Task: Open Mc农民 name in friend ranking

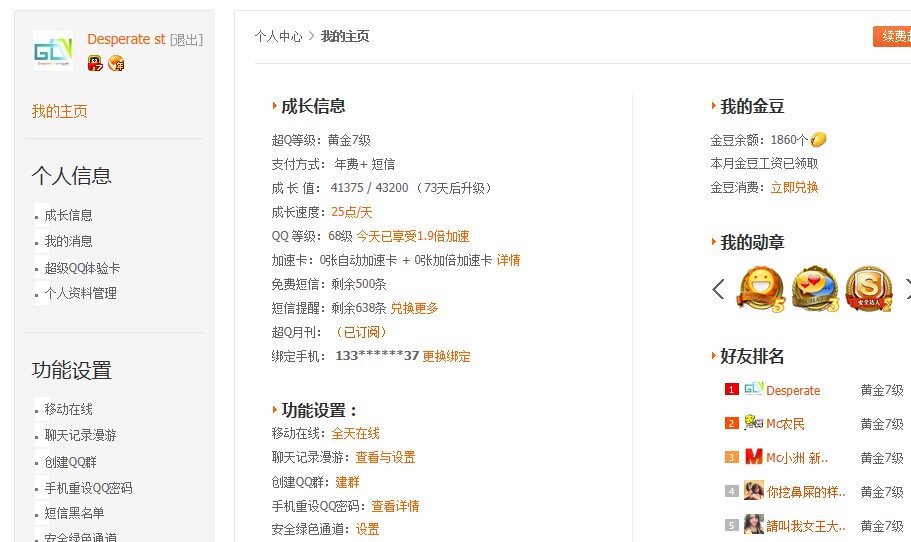Action: click(x=786, y=424)
